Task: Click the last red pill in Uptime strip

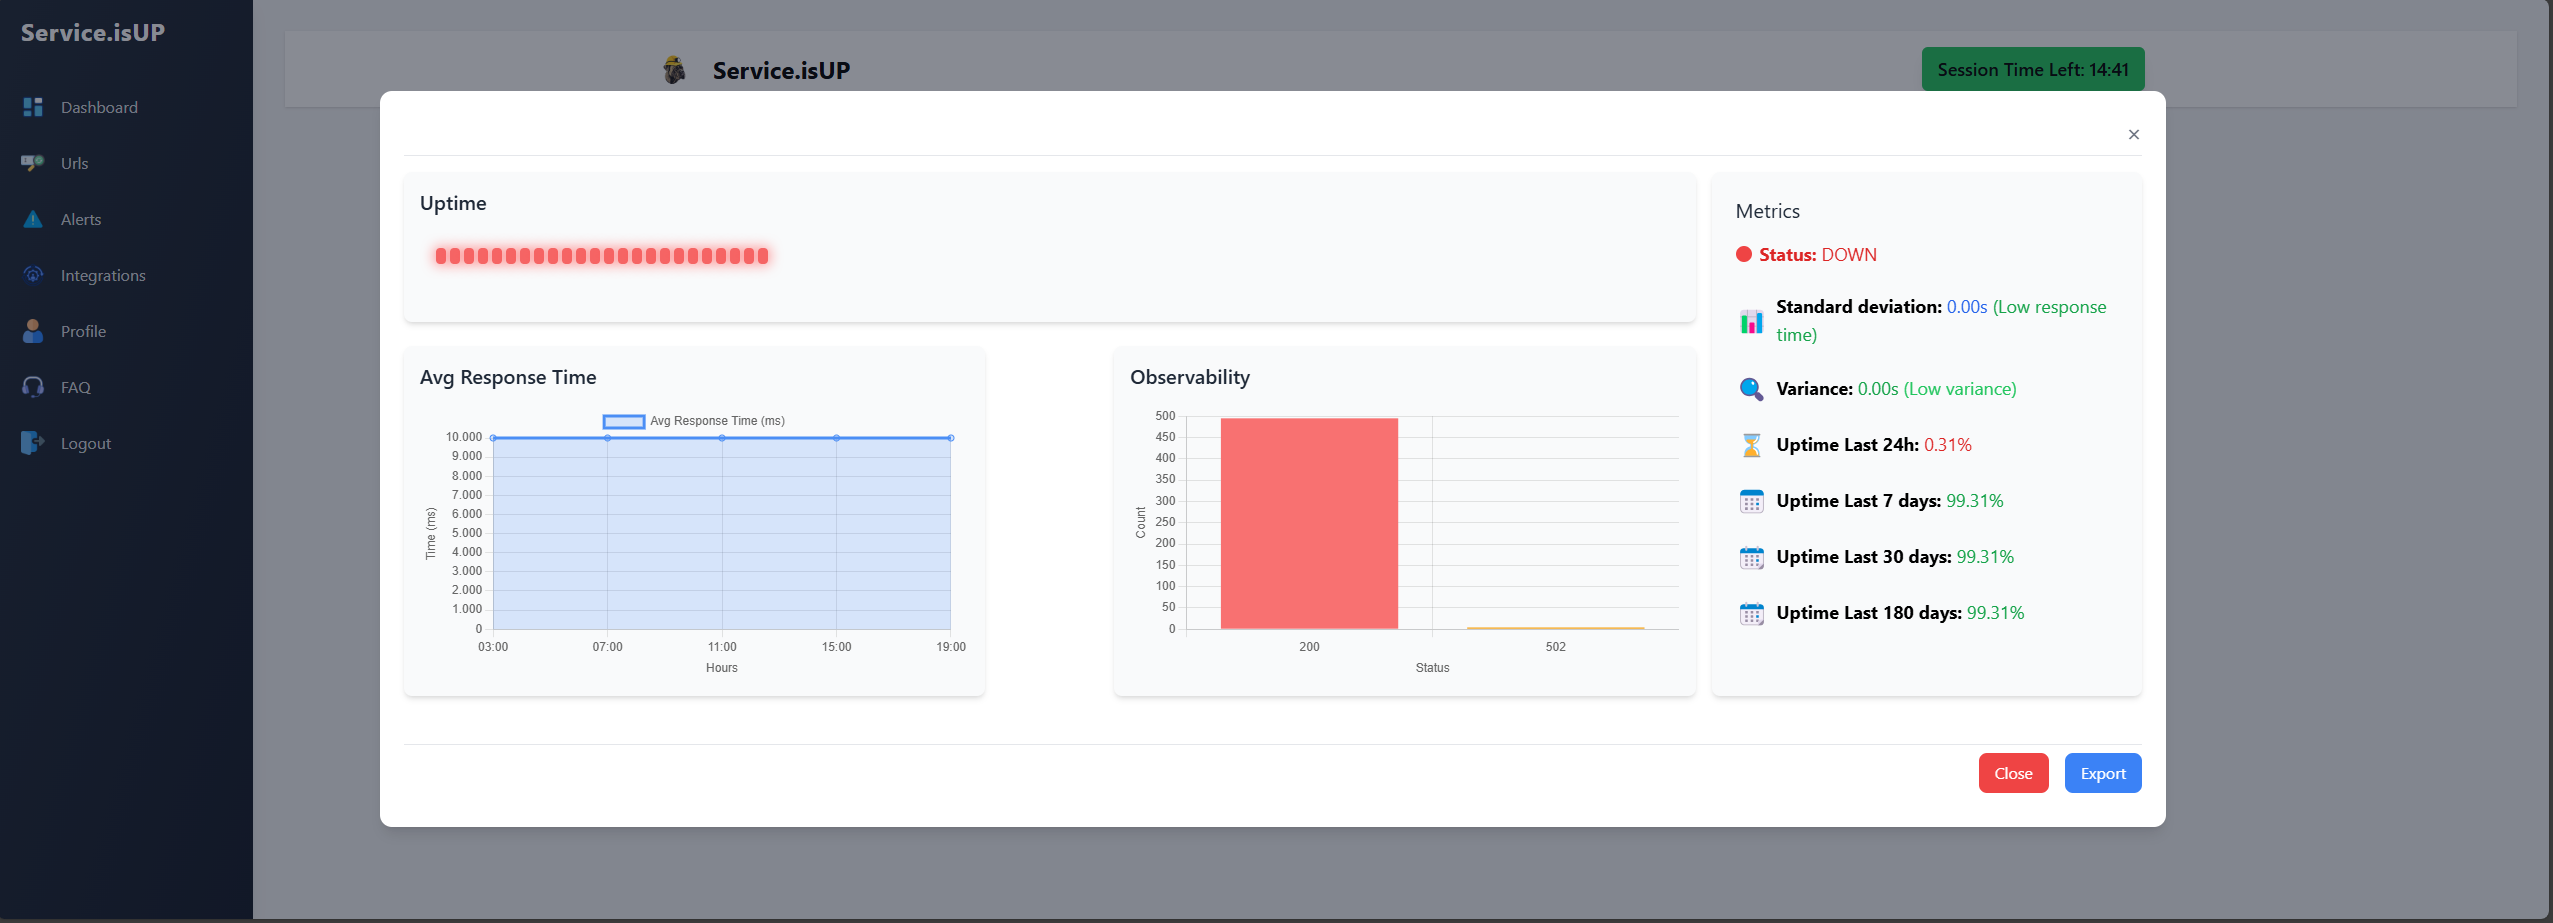Action: click(x=763, y=256)
